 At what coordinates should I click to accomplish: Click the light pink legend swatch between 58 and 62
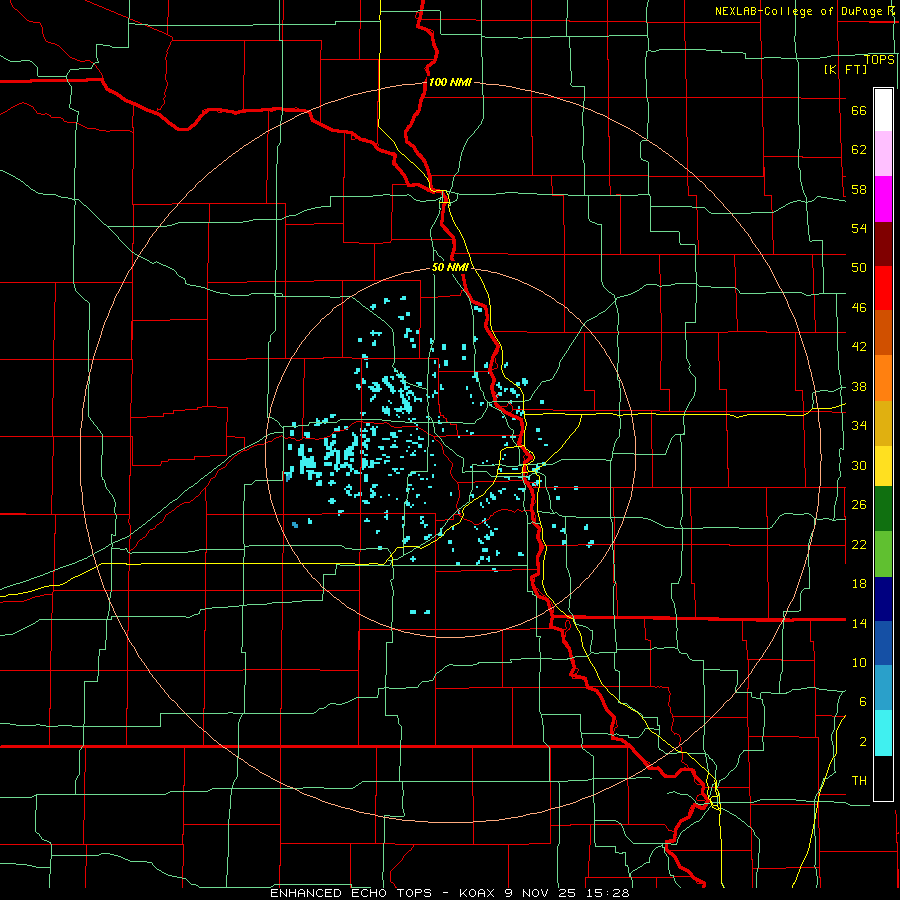pos(883,153)
